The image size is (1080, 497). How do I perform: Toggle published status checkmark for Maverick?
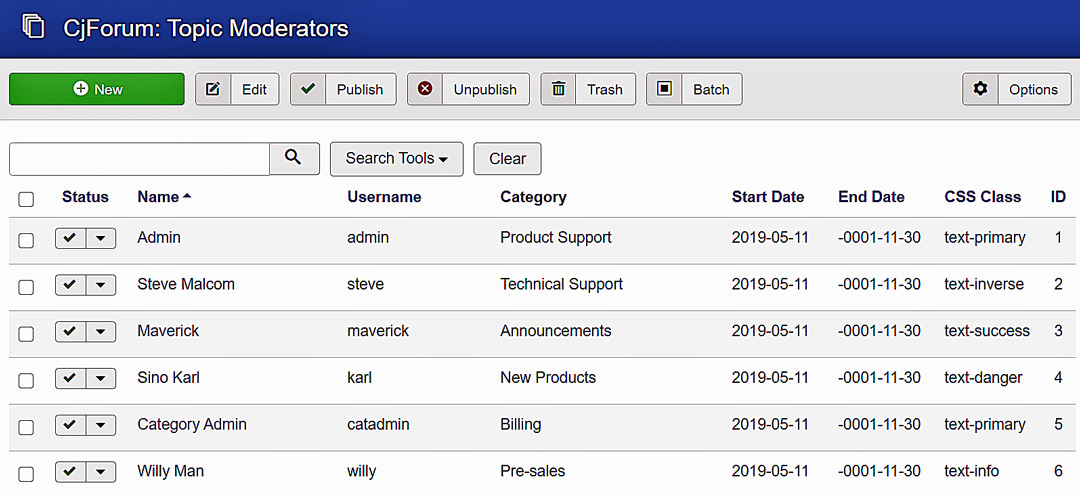click(x=70, y=332)
